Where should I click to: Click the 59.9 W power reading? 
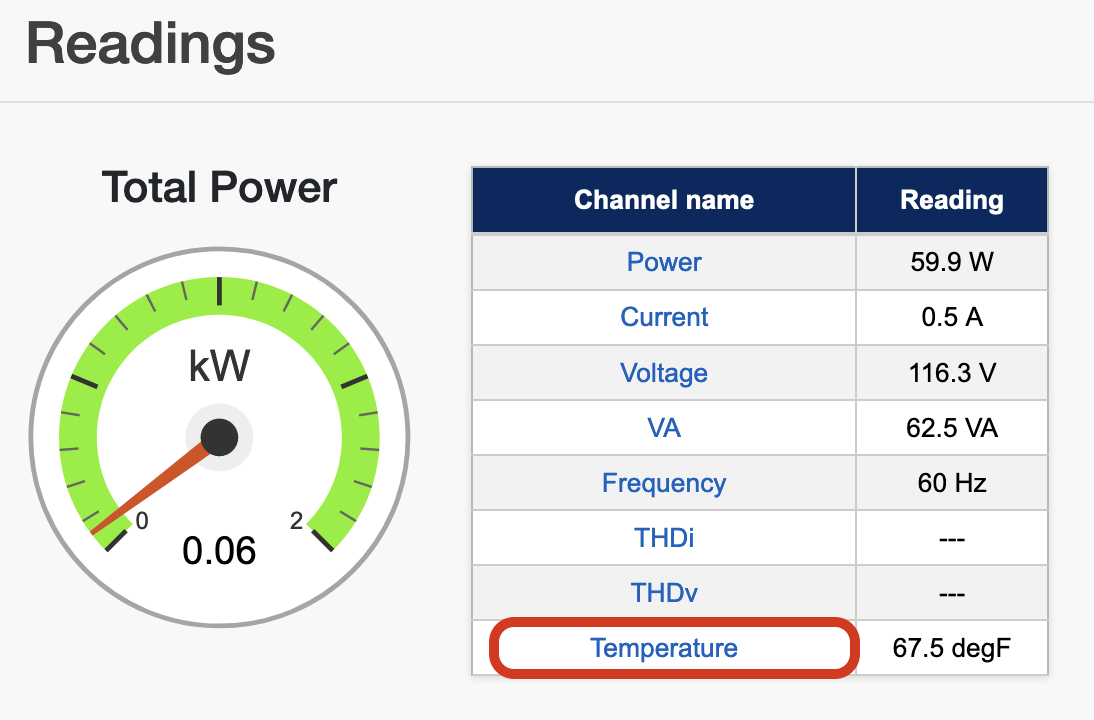point(951,262)
